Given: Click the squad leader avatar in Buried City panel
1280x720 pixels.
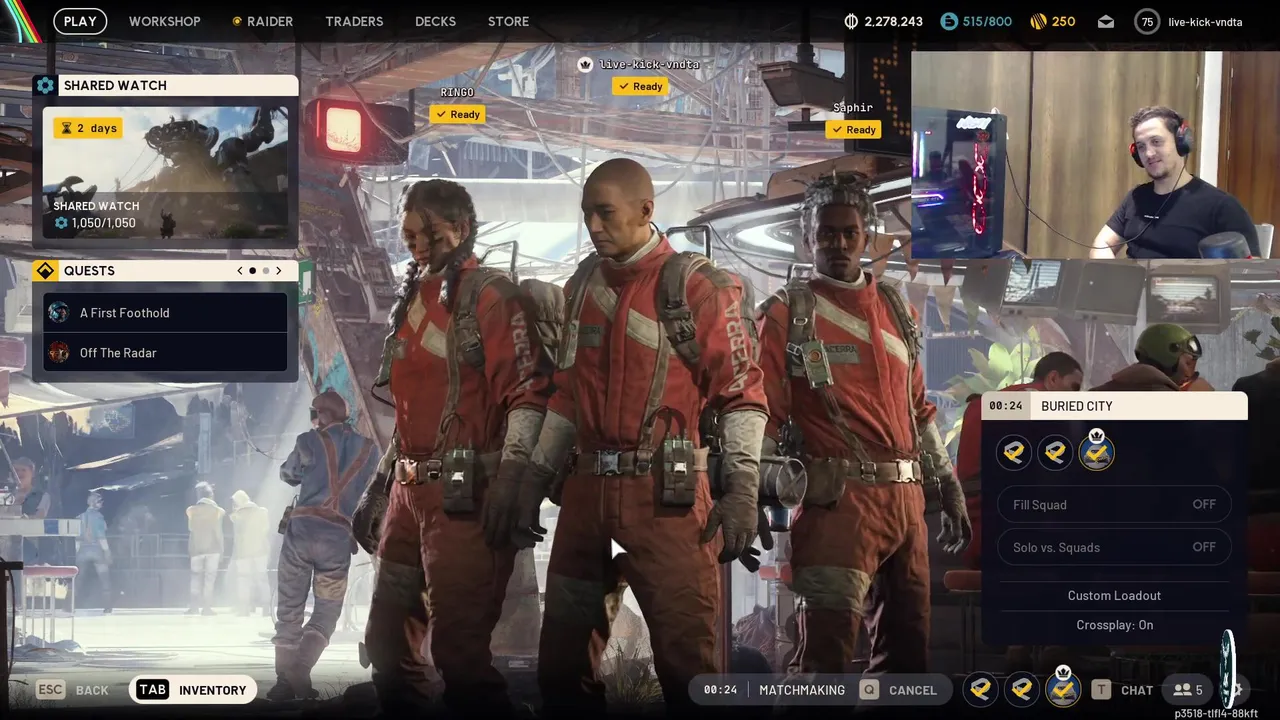Looking at the screenshot, I should click(1097, 451).
